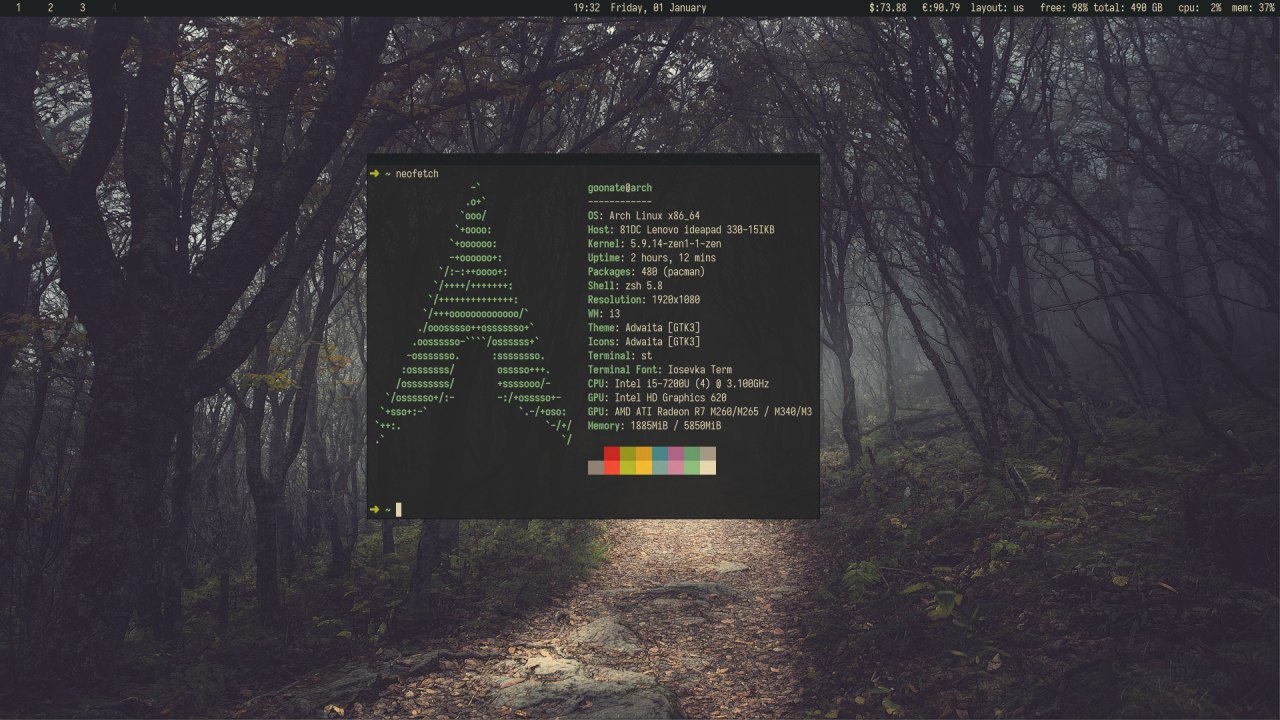Click the Terminal Font: Iosevka Term line
The image size is (1280, 720).
pos(660,370)
